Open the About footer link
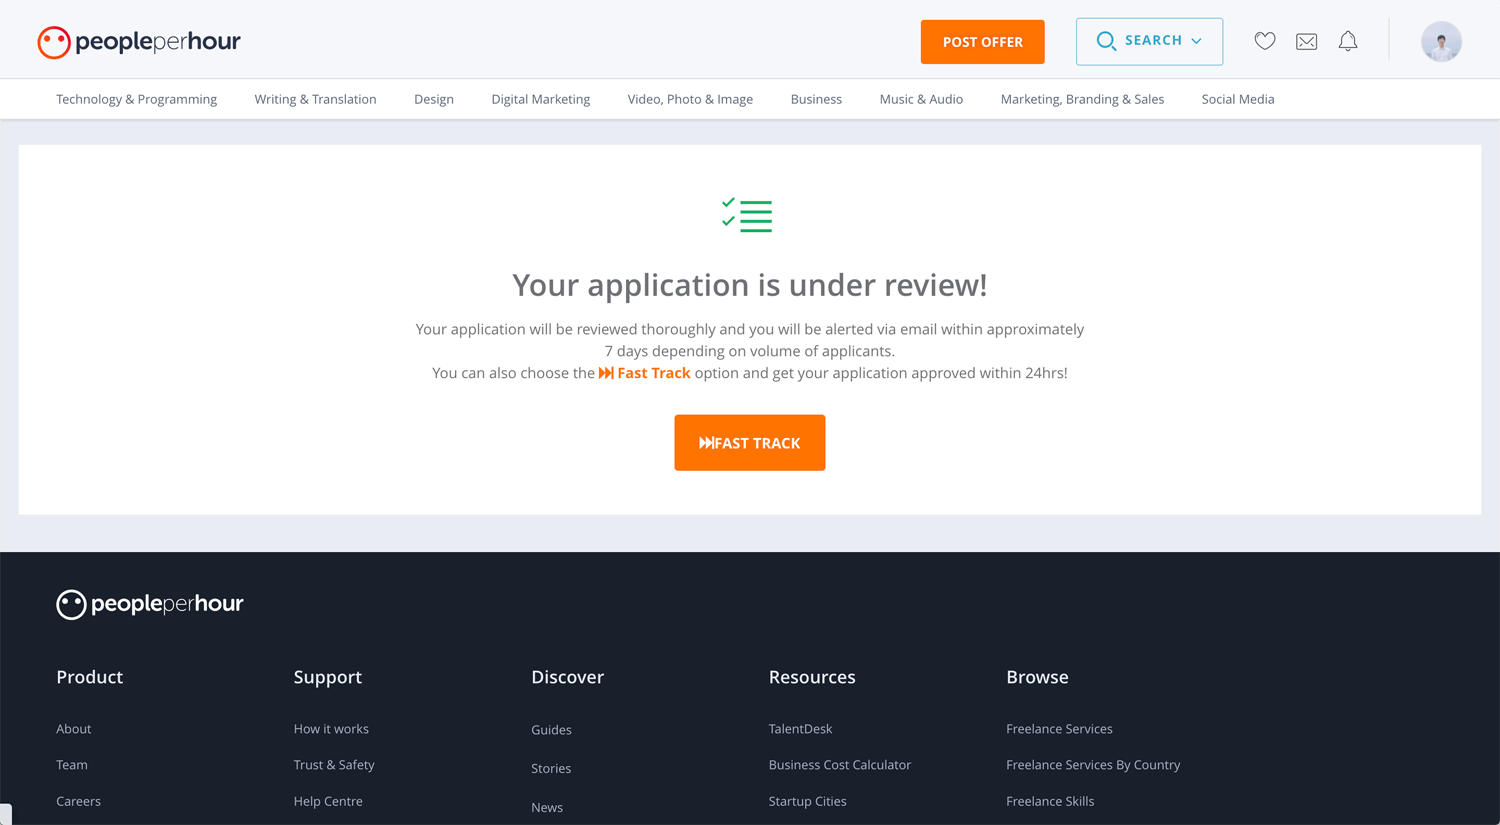Viewport: 1500px width, 825px height. tap(74, 729)
